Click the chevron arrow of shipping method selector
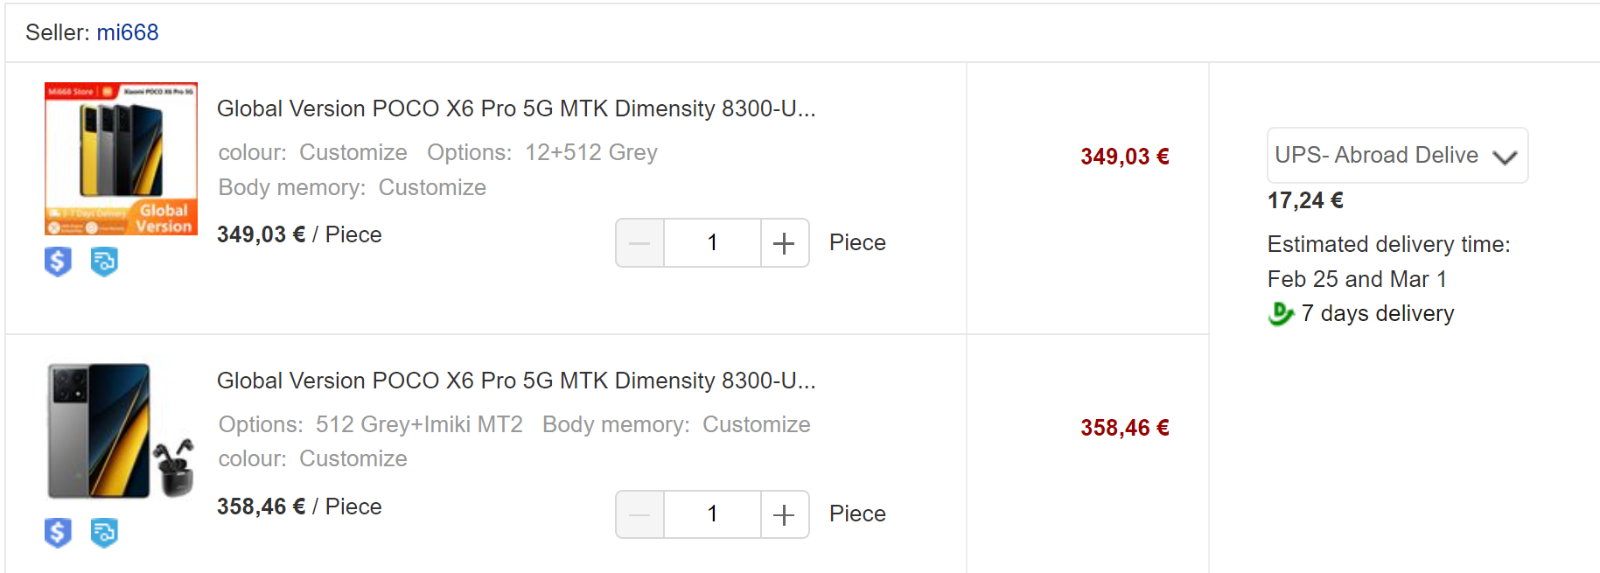The width and height of the screenshot is (1600, 573). click(x=1505, y=157)
